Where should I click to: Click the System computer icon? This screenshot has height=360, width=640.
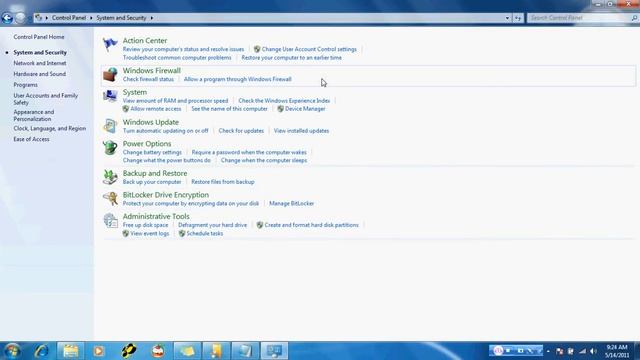click(110, 96)
